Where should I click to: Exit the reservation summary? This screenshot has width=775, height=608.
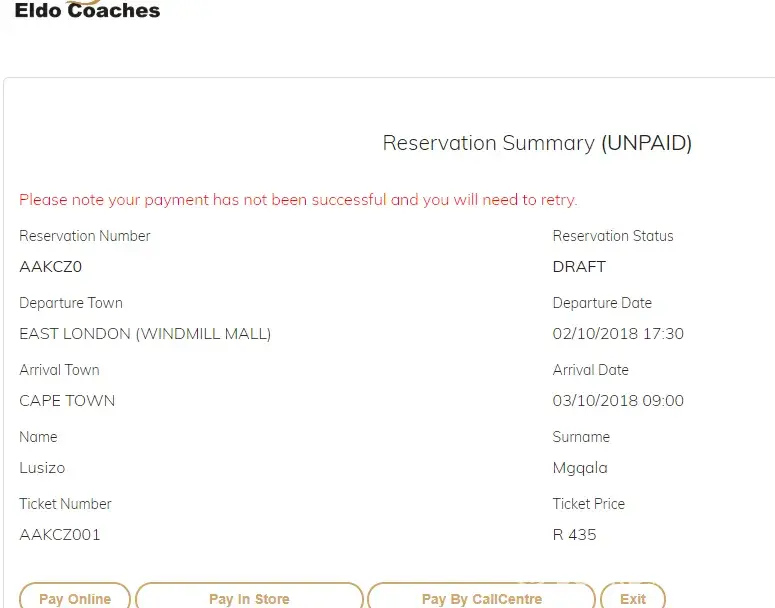click(x=632, y=598)
